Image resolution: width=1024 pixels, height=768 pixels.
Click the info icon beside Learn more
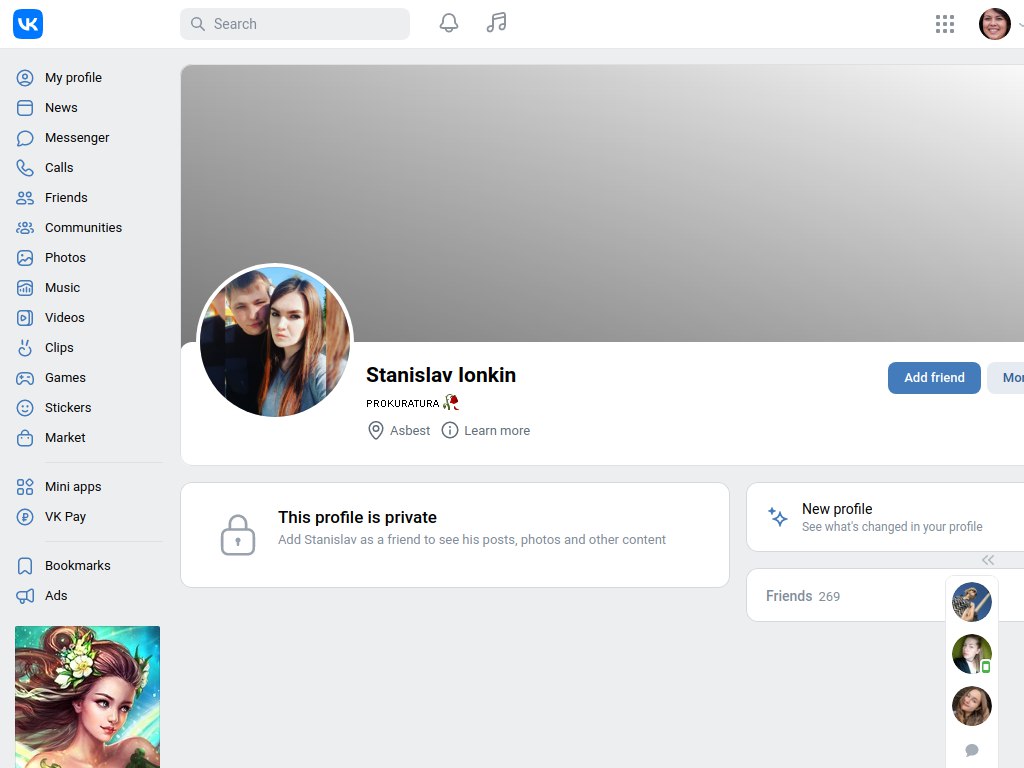point(450,430)
